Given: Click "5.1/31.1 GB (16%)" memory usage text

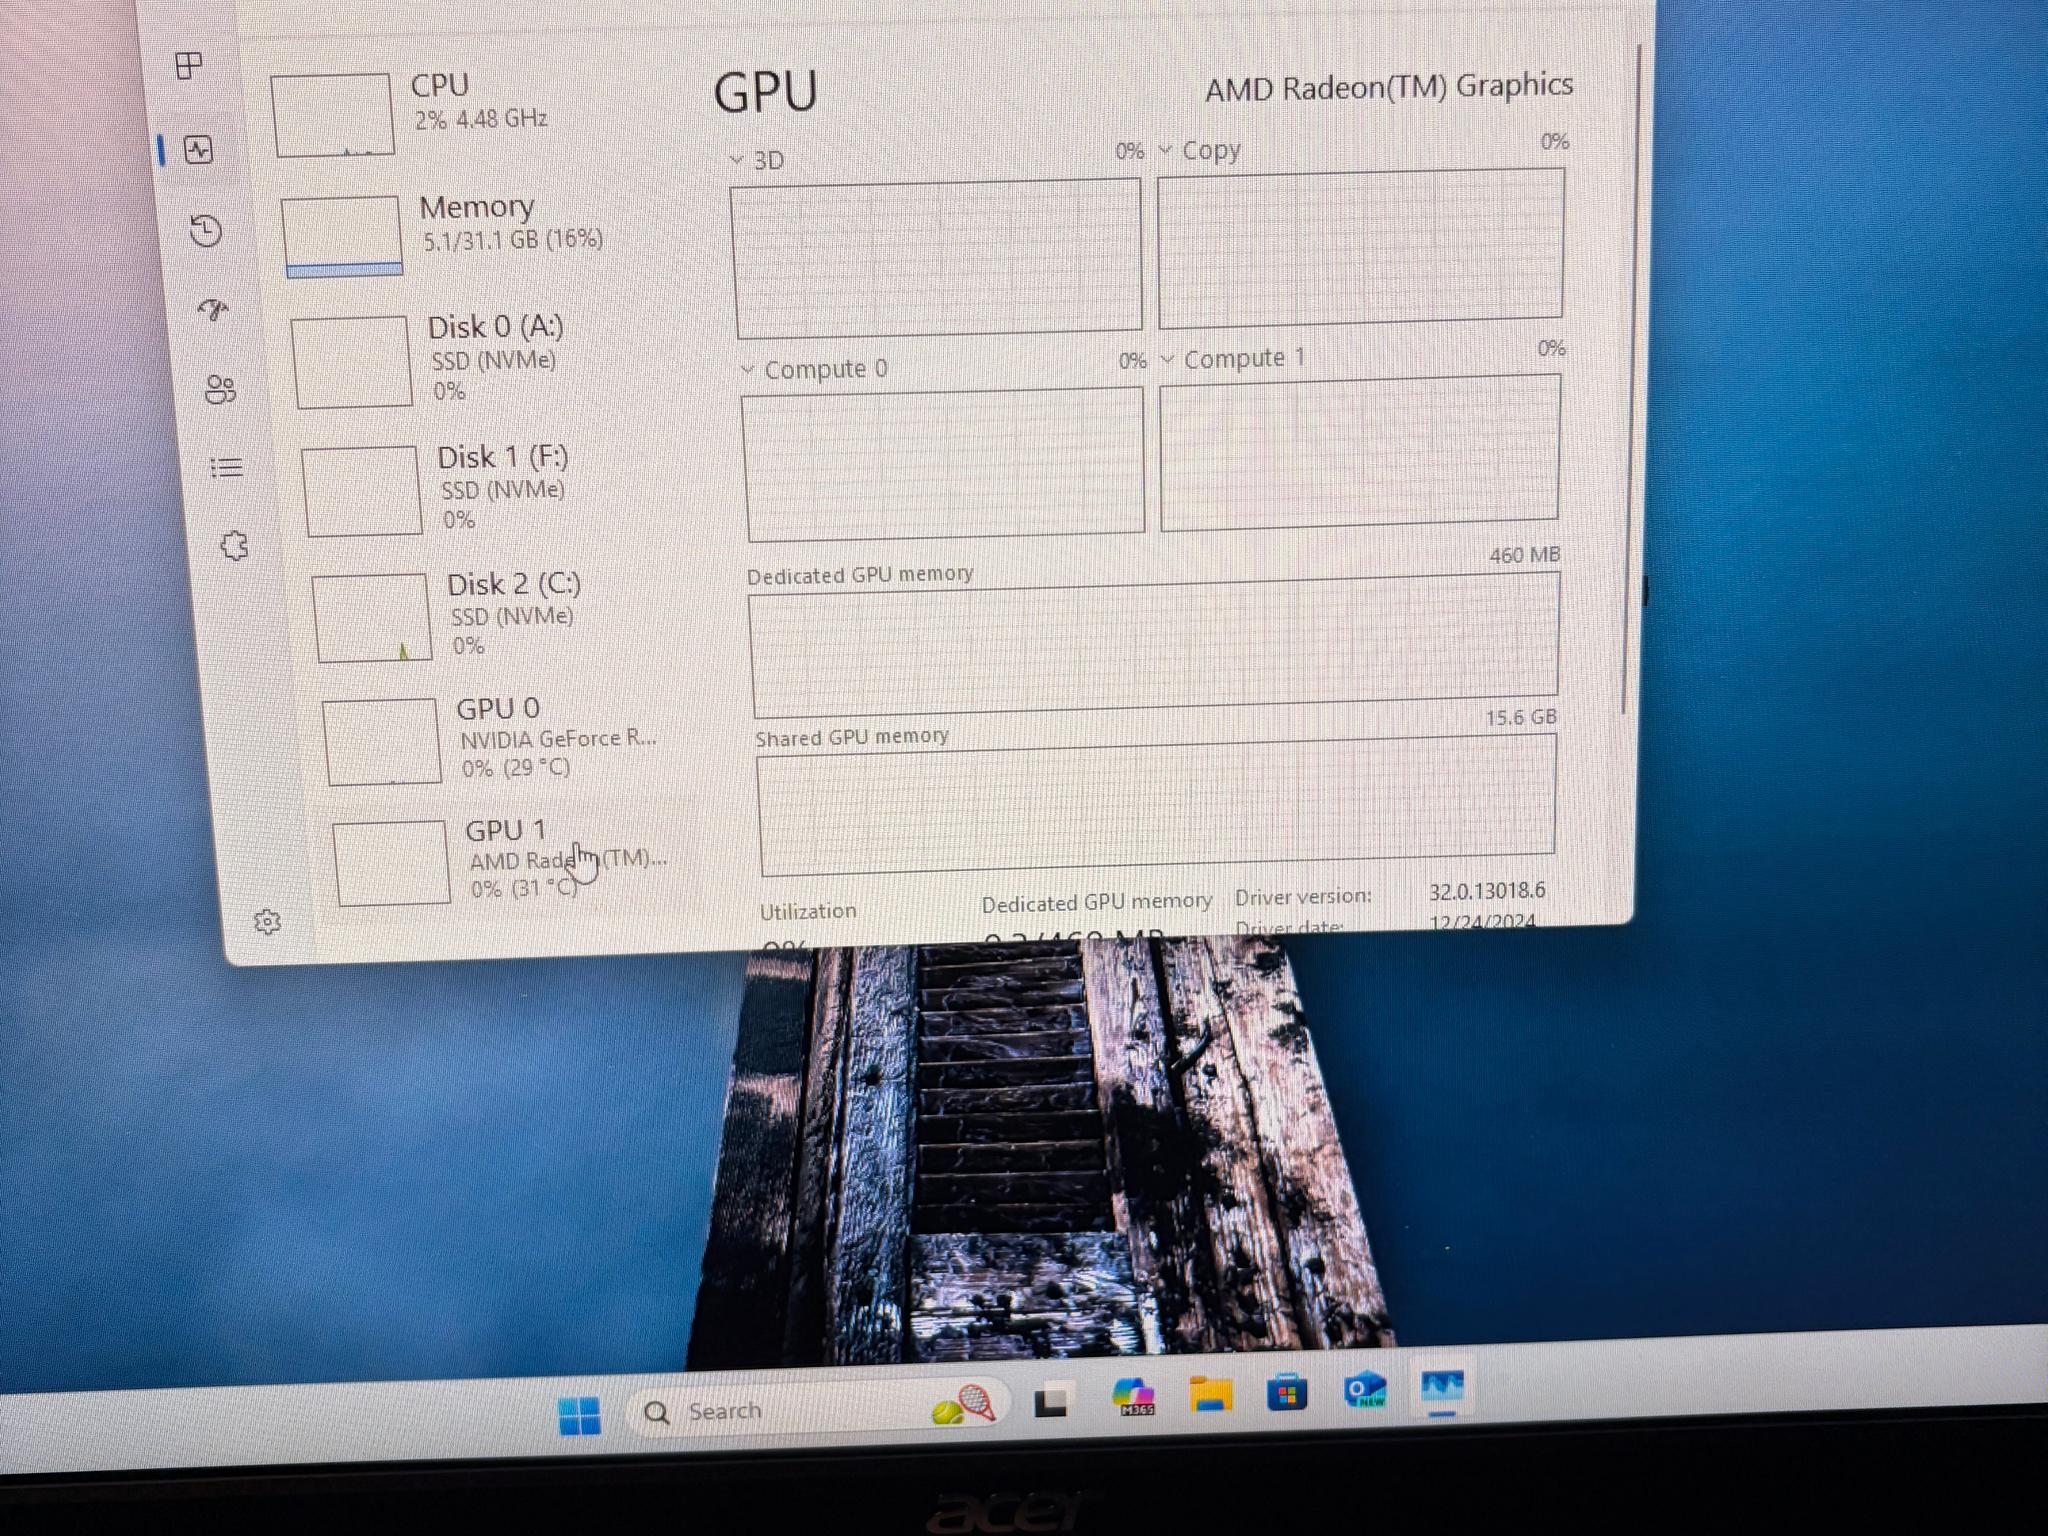Looking at the screenshot, I should (x=513, y=240).
